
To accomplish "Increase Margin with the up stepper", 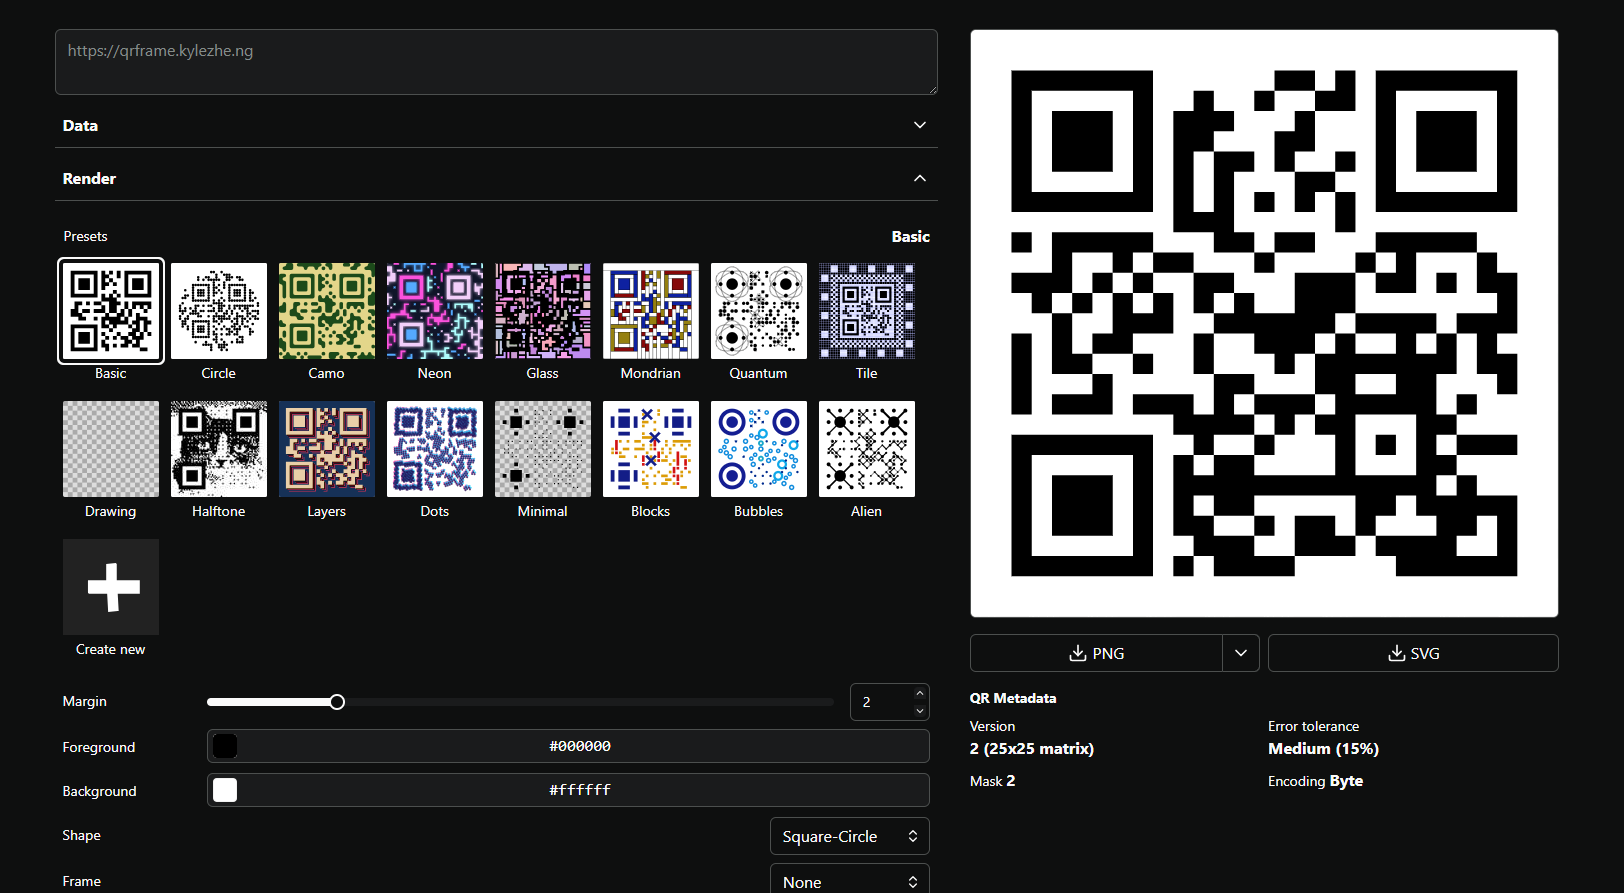I will coord(920,693).
